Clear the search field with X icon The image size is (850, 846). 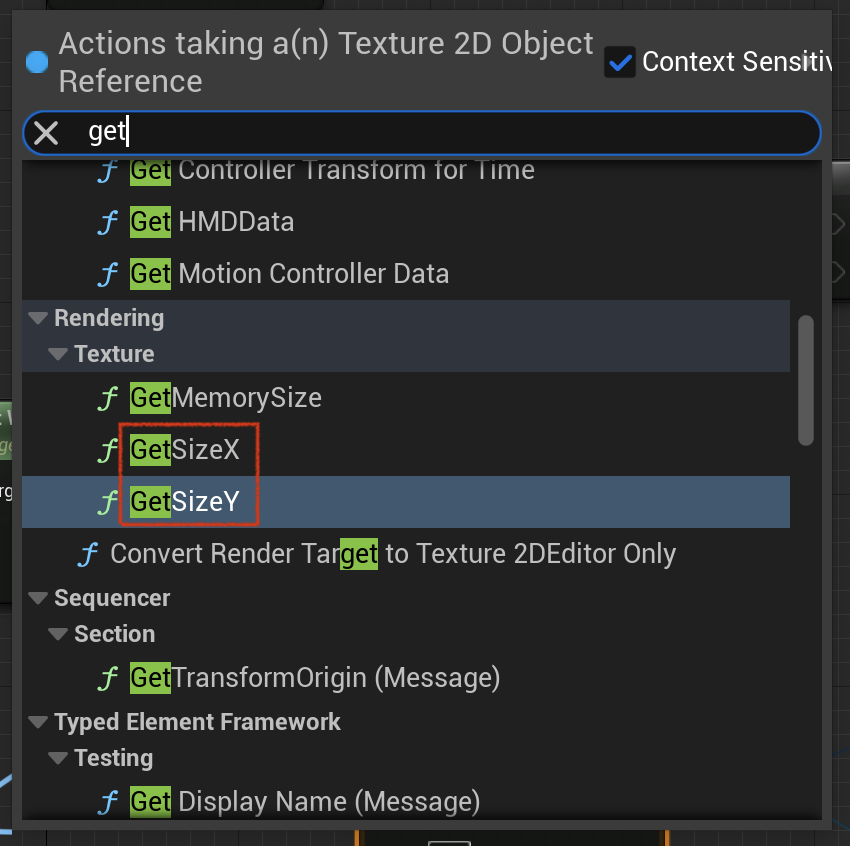pyautogui.click(x=46, y=133)
